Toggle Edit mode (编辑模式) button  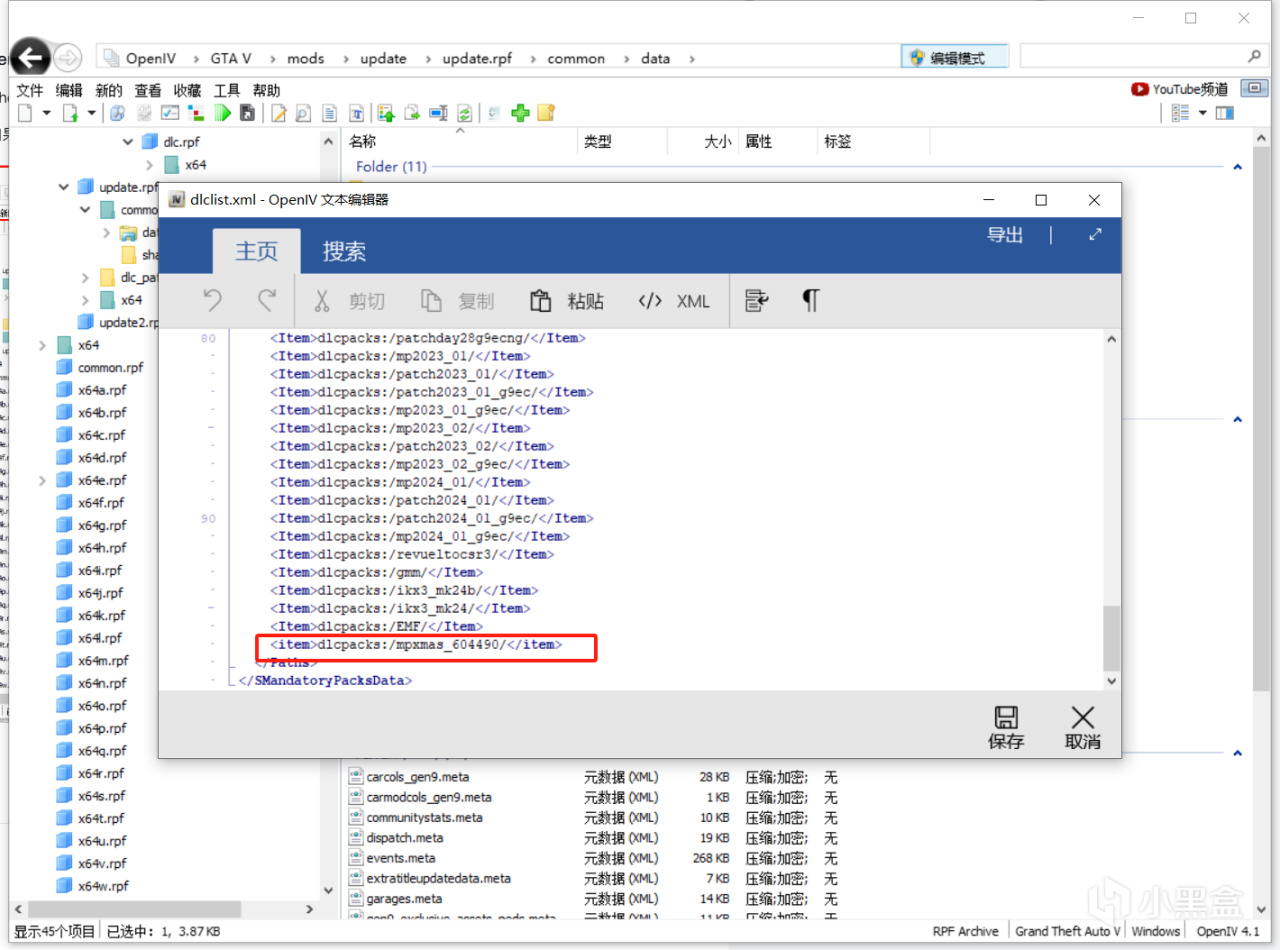(955, 58)
